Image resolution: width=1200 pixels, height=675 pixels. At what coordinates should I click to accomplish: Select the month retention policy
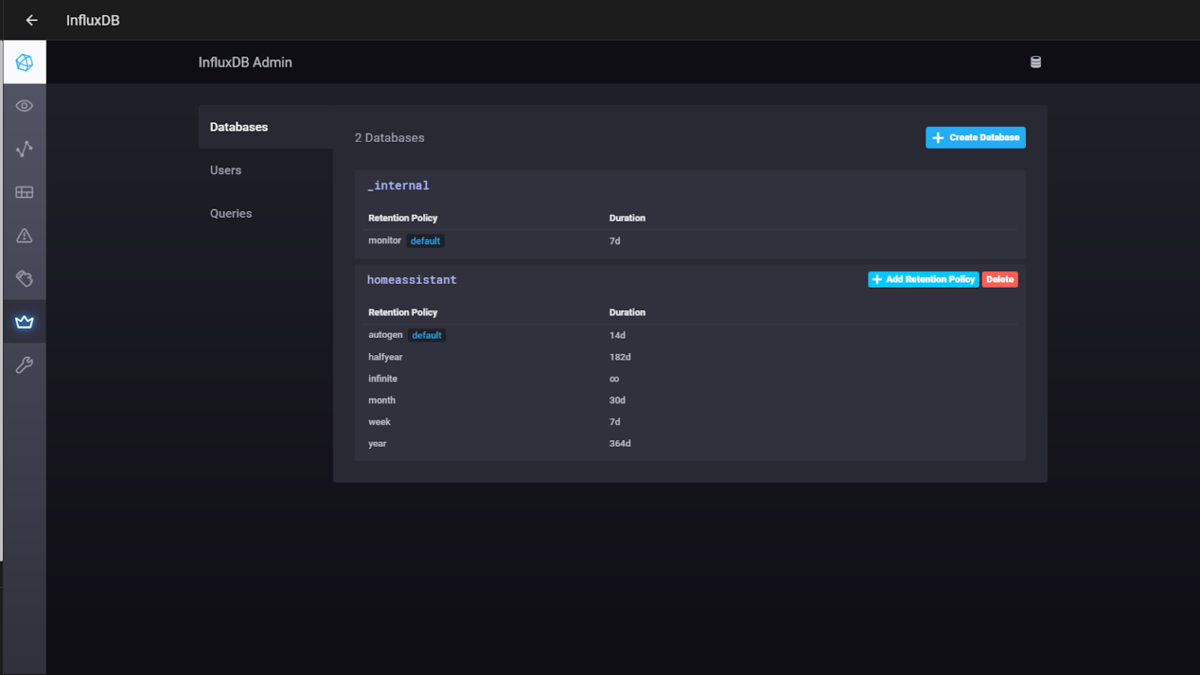381,400
